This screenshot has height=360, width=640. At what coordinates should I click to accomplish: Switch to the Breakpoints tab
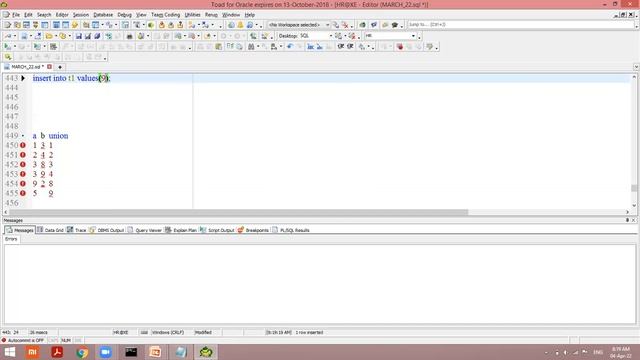point(253,230)
